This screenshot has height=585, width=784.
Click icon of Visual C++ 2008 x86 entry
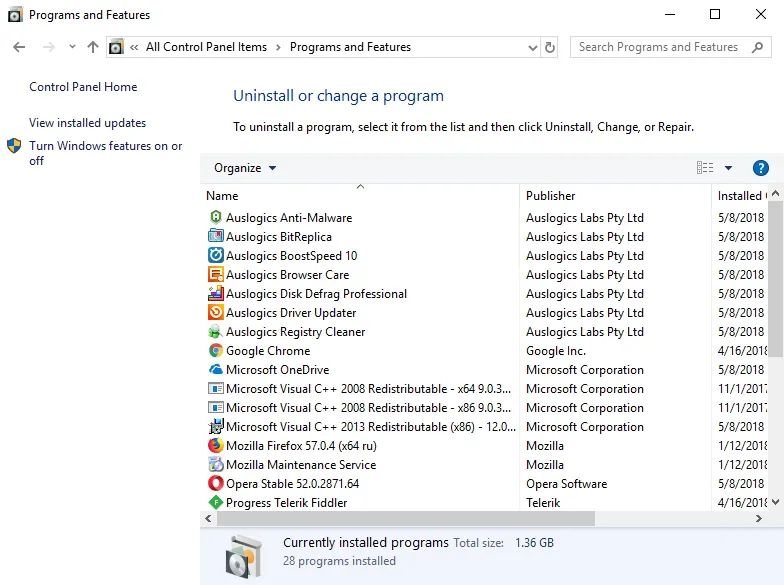tap(216, 407)
